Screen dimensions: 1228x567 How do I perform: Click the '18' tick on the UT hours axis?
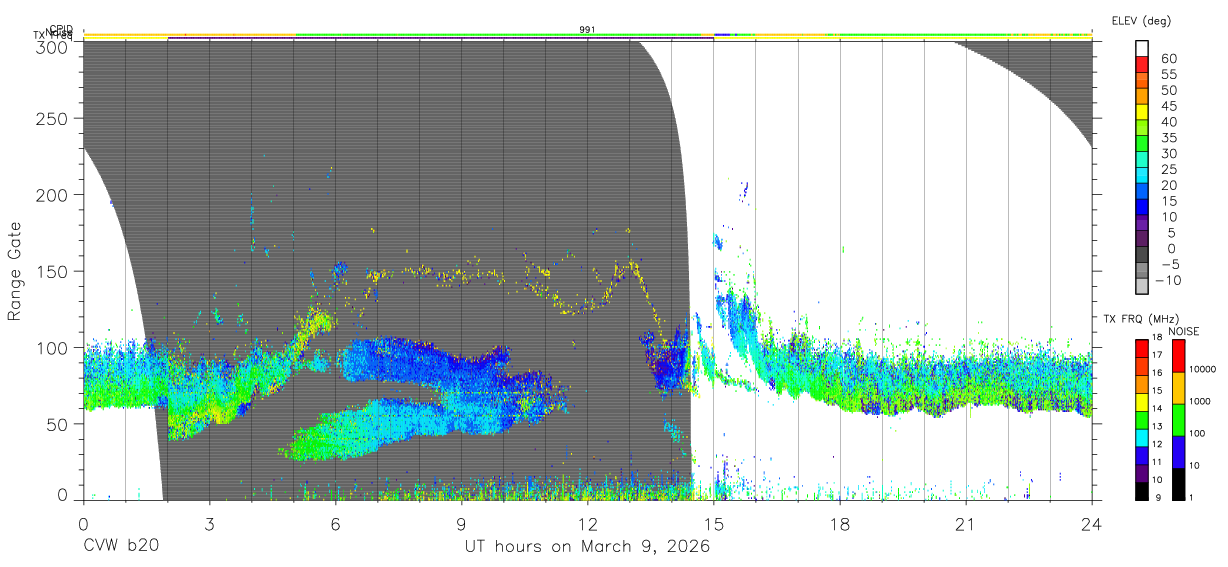840,524
